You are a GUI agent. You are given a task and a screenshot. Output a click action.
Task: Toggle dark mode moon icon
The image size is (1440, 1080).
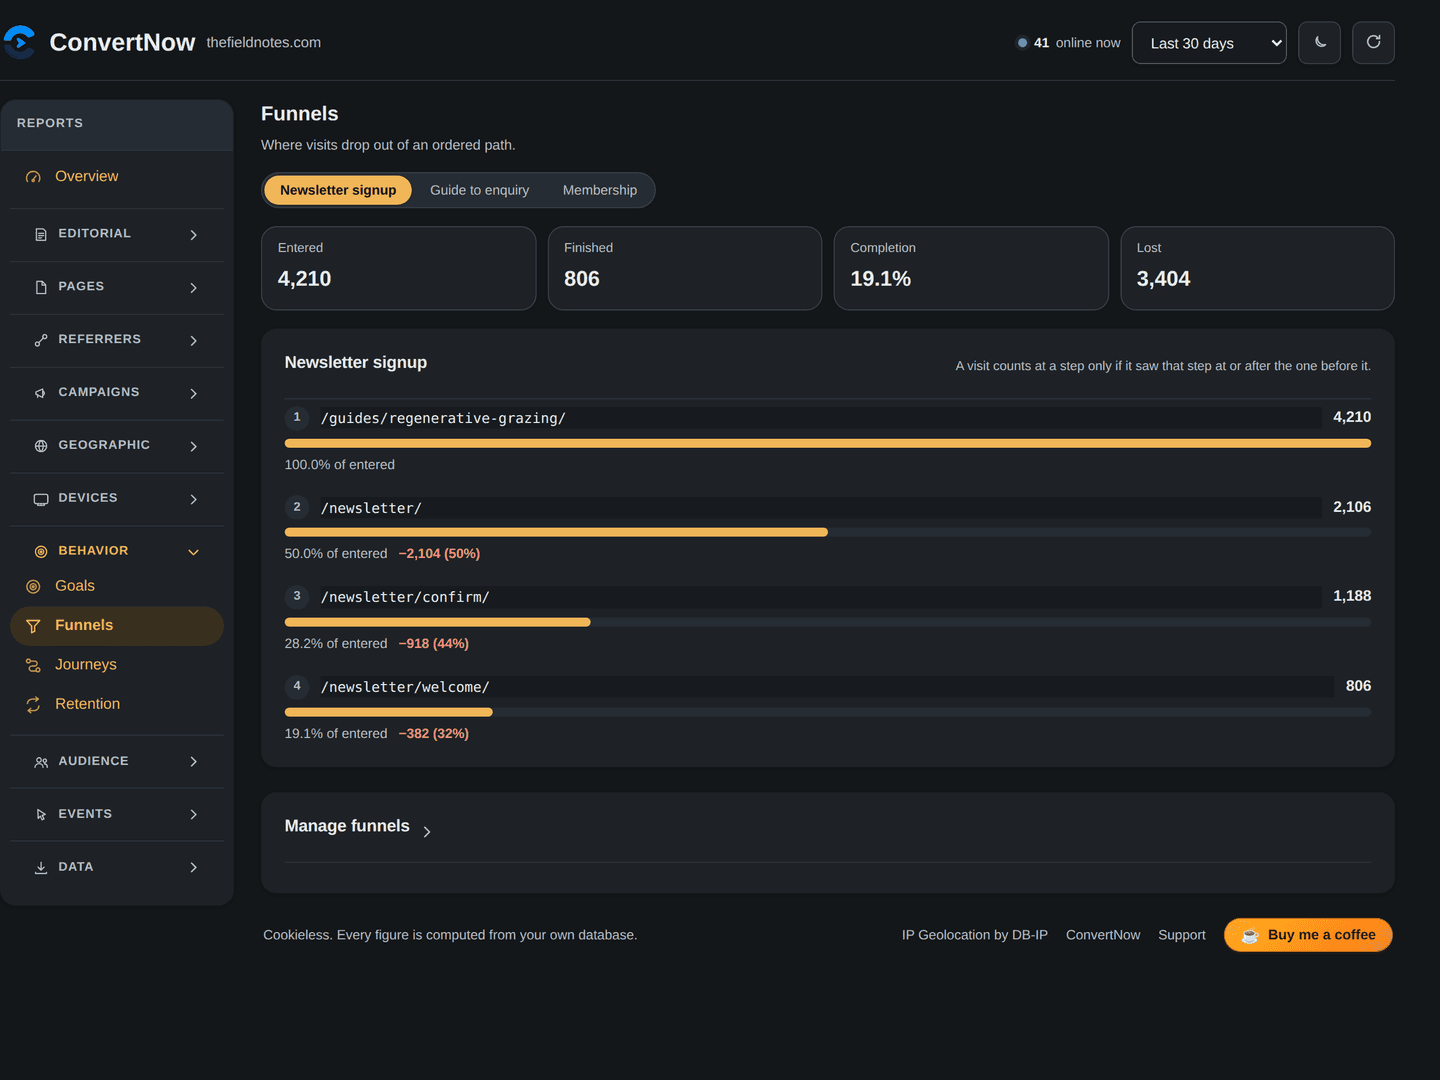(1320, 42)
